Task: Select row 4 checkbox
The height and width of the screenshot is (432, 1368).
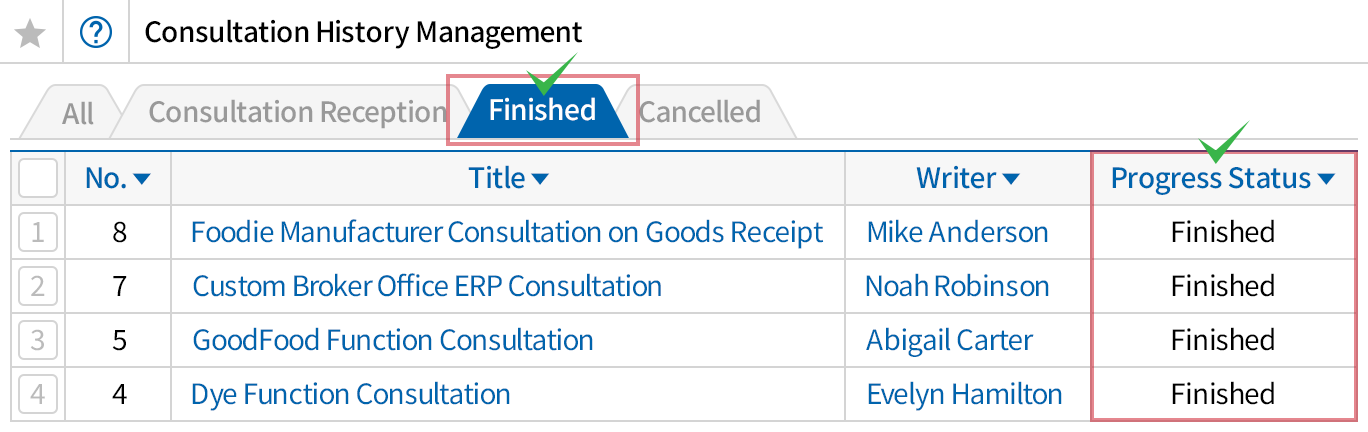Action: (38, 394)
